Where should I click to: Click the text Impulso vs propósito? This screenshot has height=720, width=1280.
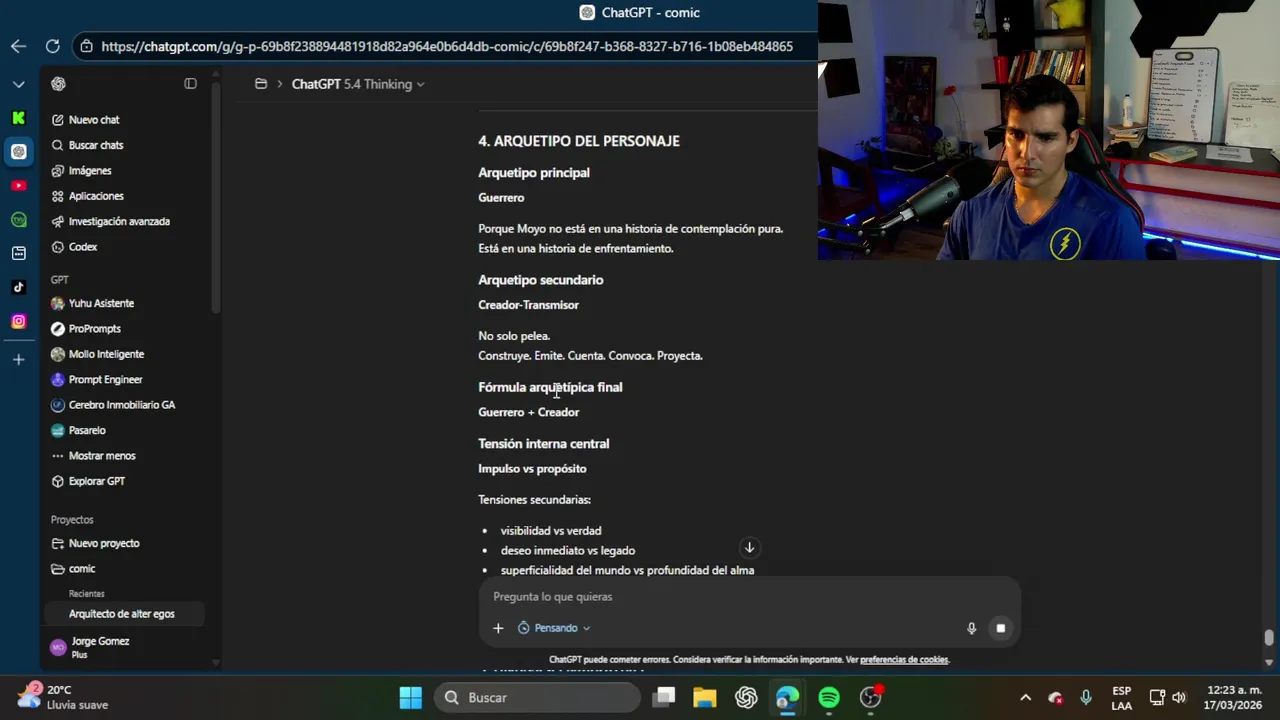(532, 469)
